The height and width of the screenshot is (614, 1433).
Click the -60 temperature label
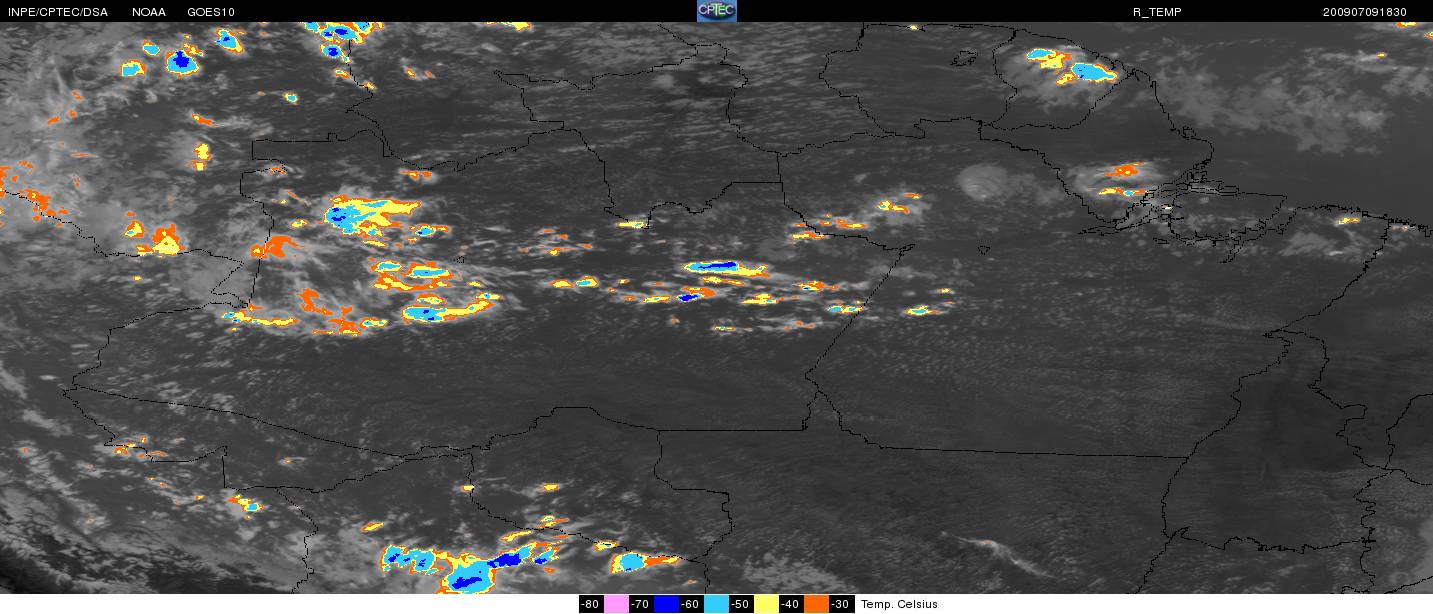691,604
